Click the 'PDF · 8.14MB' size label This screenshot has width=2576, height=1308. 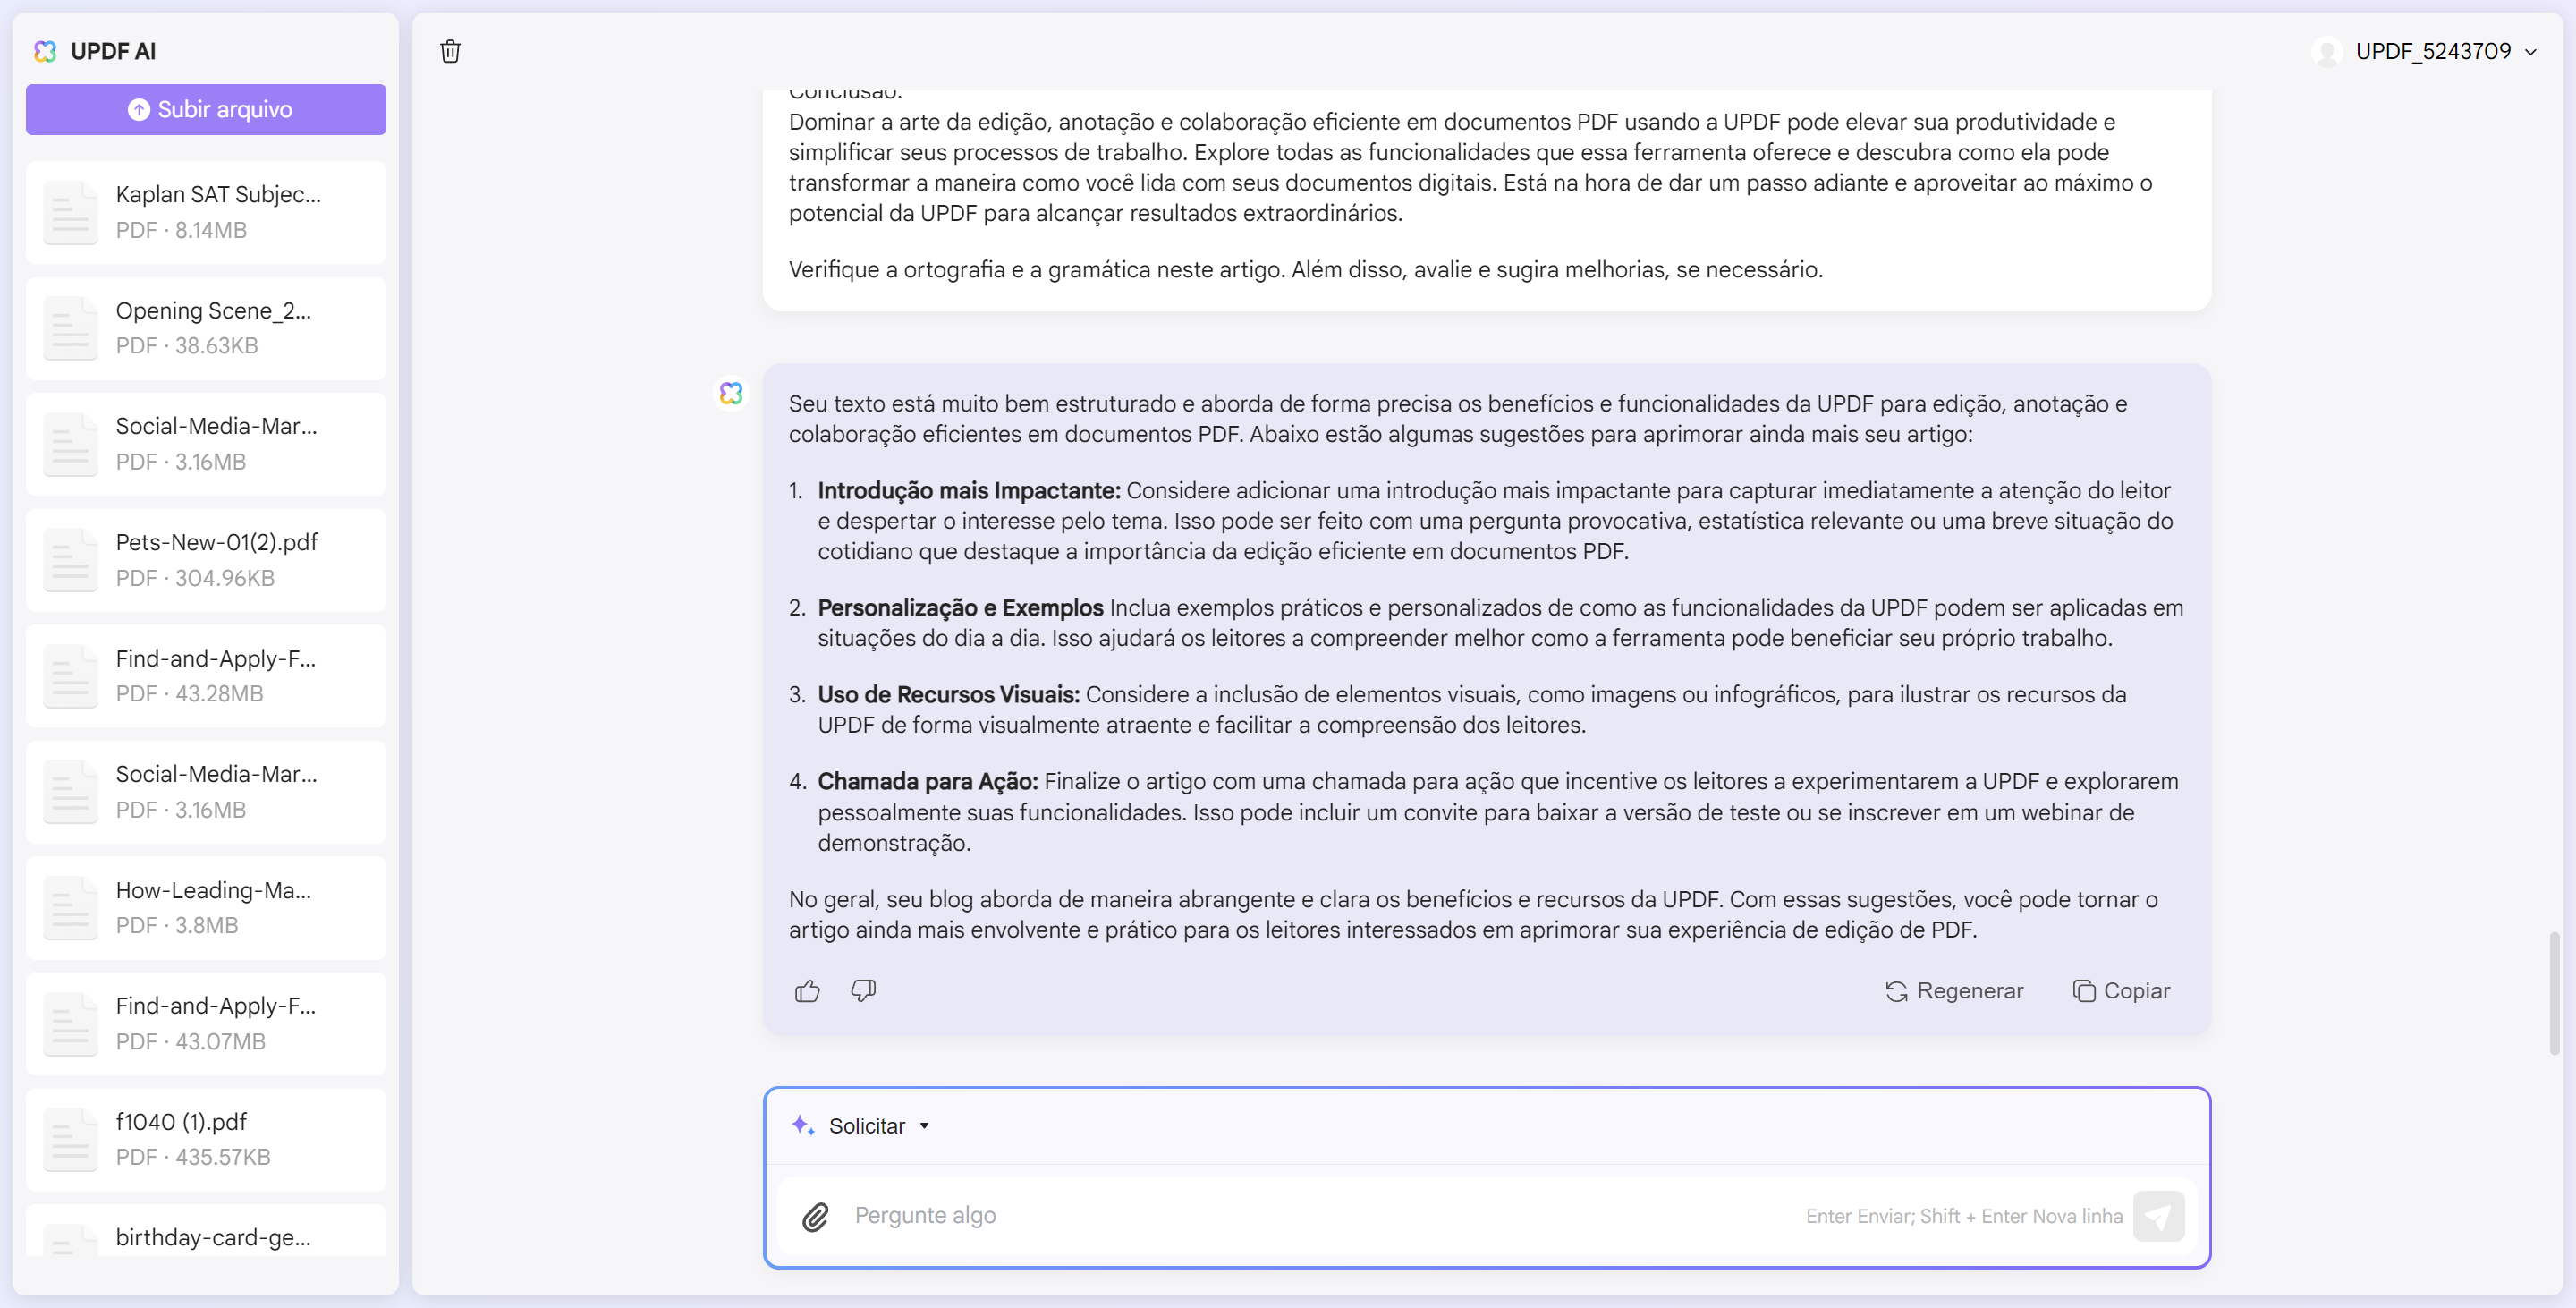[x=181, y=230]
